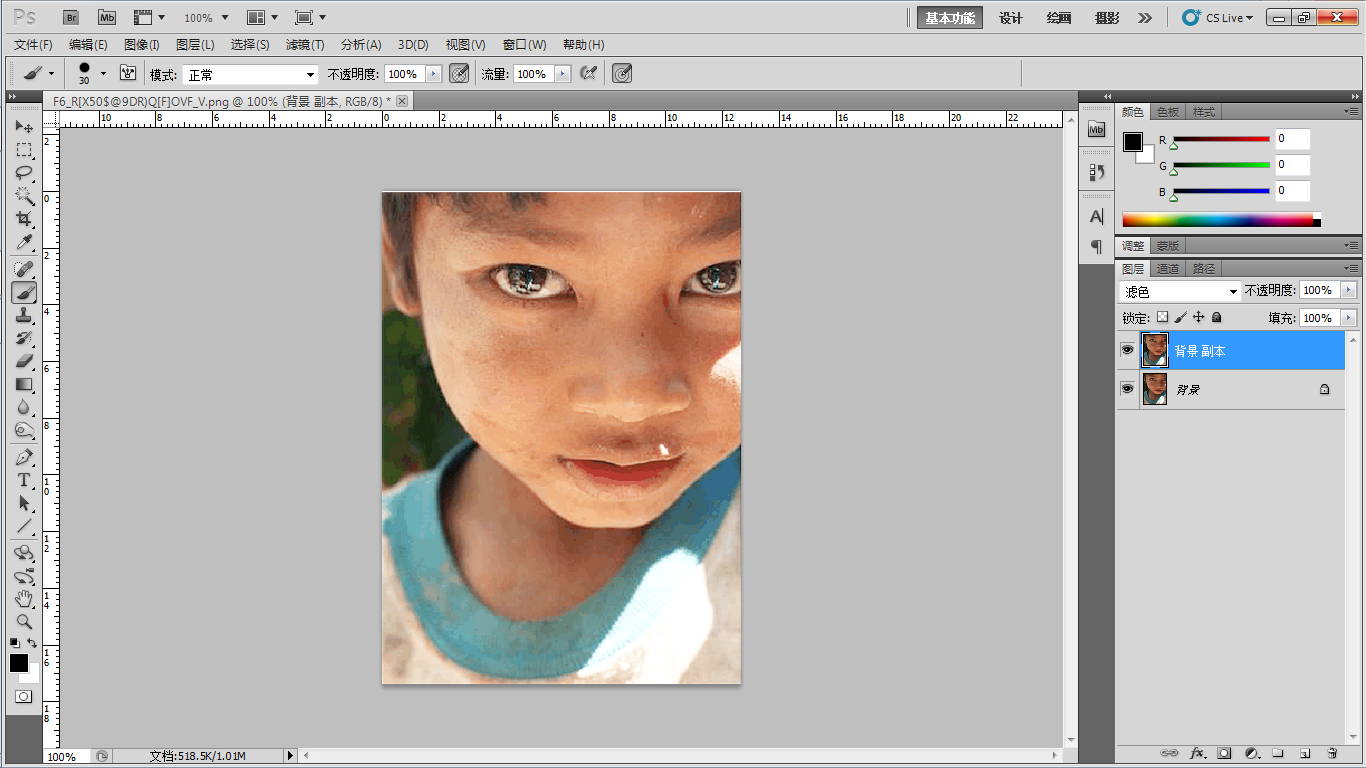Open the 滤镜(T) menu

305,45
